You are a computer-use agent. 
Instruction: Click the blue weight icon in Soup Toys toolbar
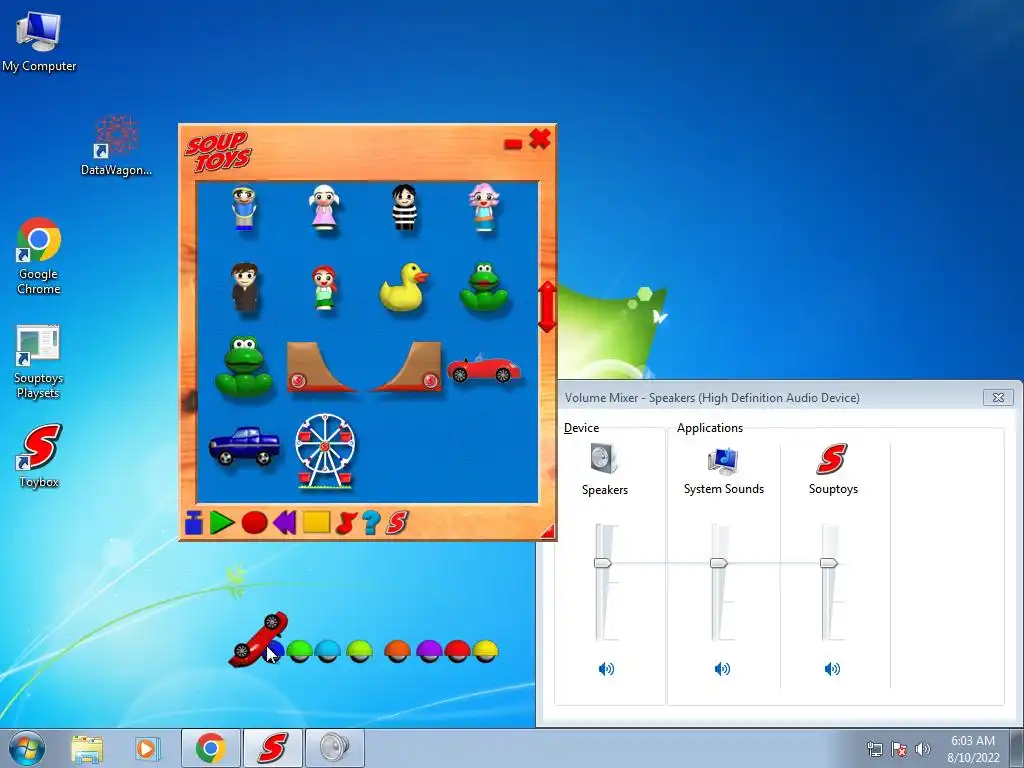coord(193,523)
